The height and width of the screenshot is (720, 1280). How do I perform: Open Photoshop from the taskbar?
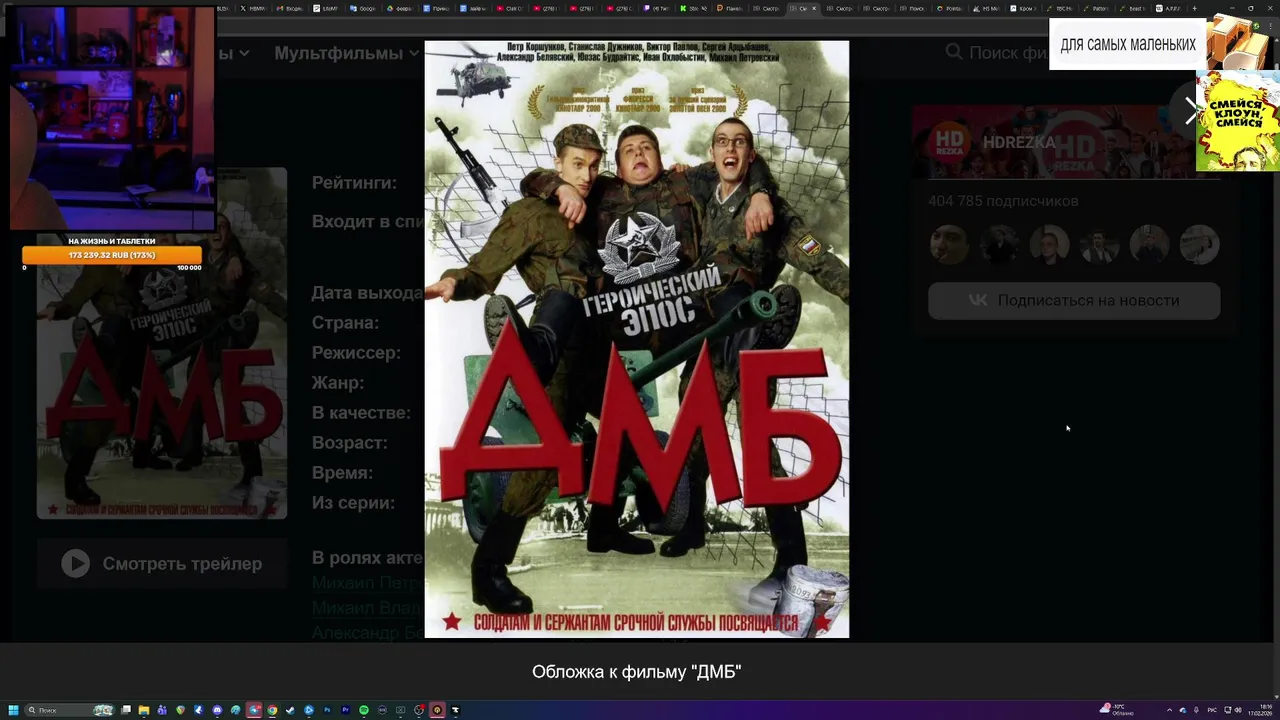[x=327, y=710]
